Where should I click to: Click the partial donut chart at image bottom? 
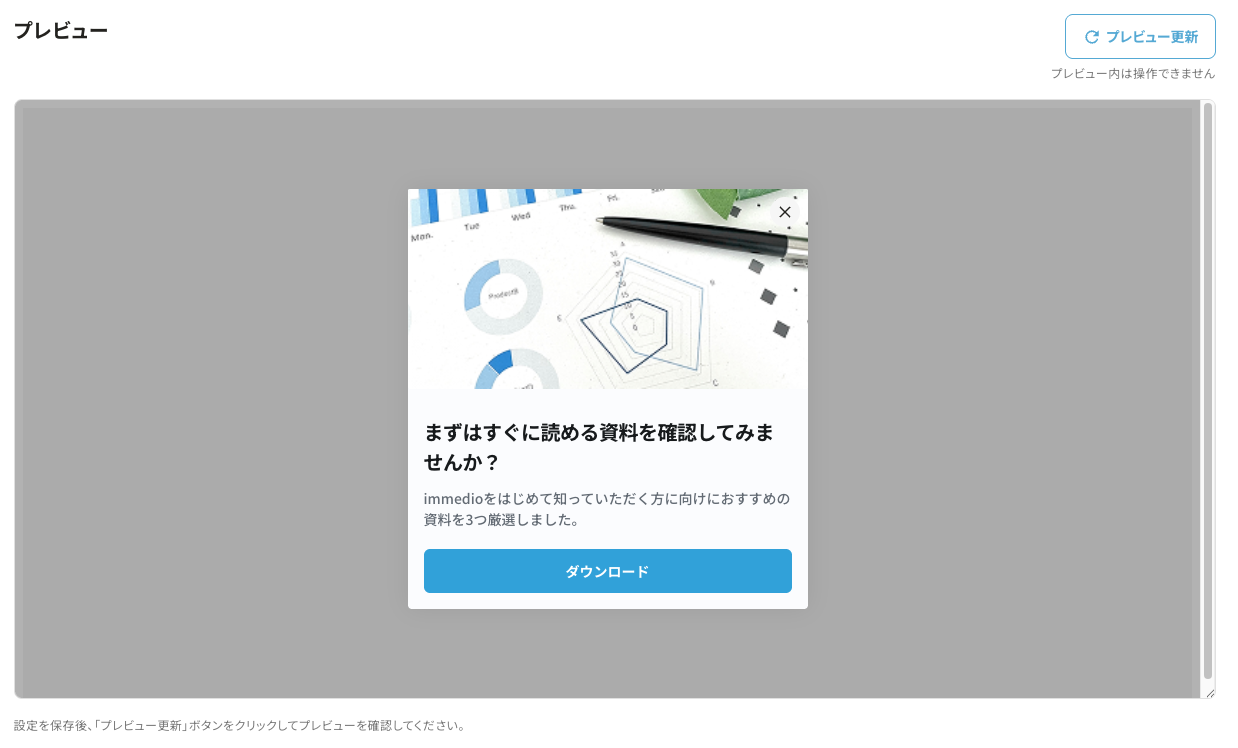516,369
